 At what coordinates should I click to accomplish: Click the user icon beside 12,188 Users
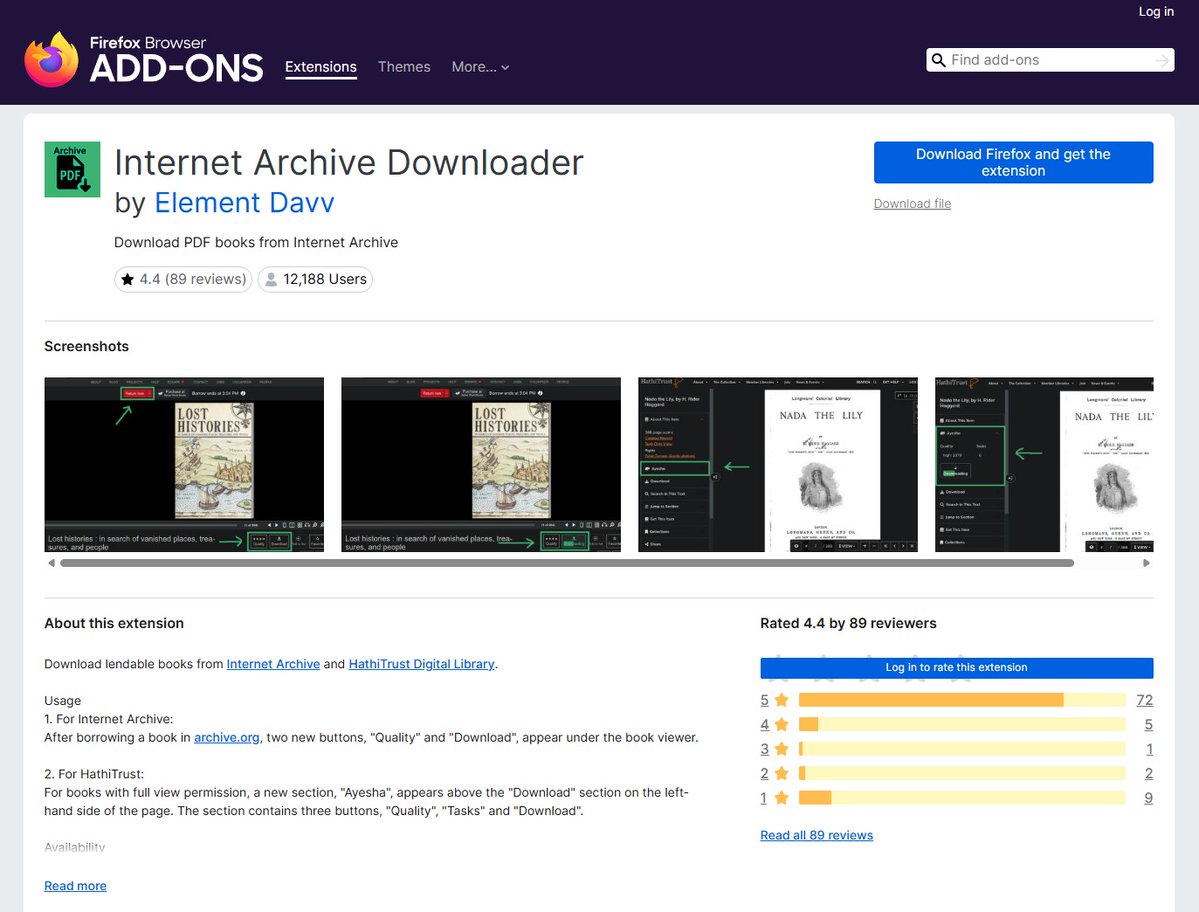point(271,280)
